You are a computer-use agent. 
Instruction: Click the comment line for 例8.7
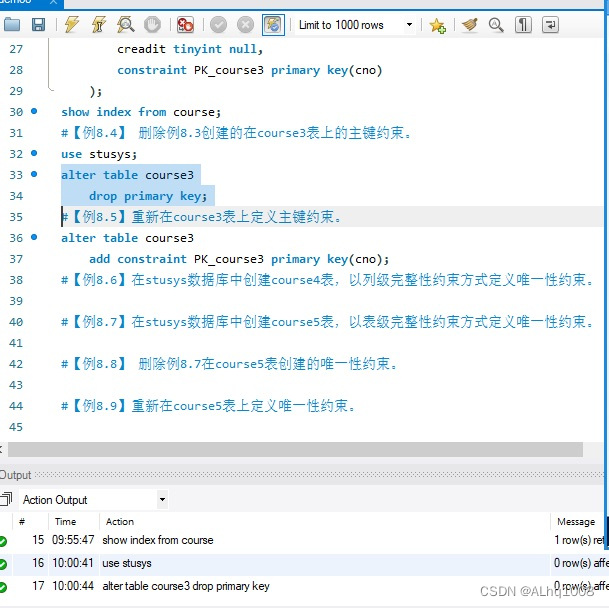[x=327, y=322]
